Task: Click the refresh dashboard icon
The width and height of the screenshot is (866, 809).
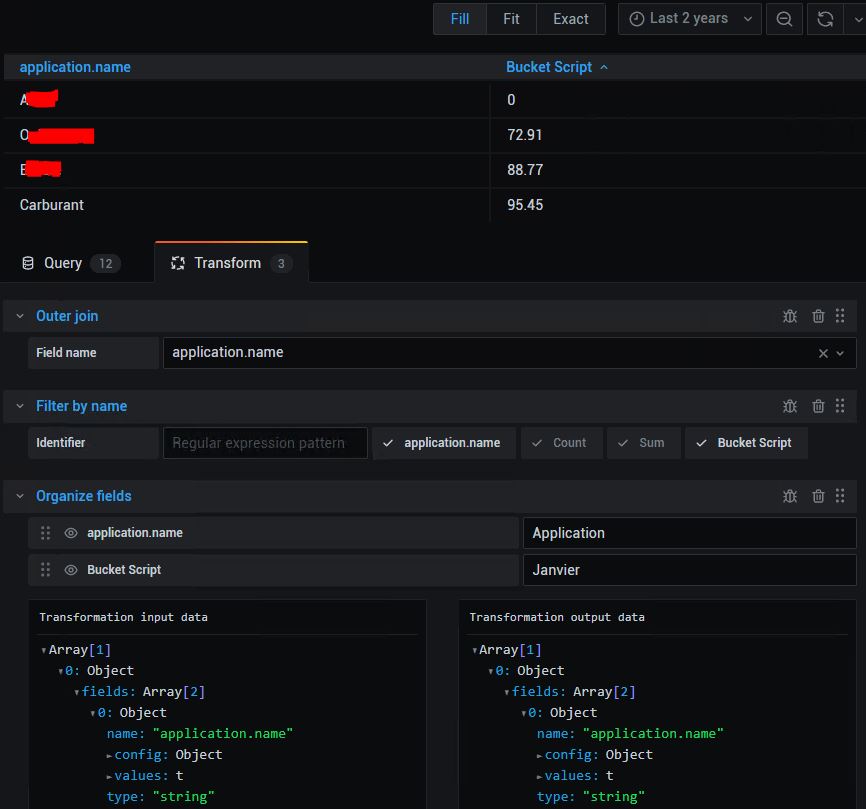Action: 825,19
